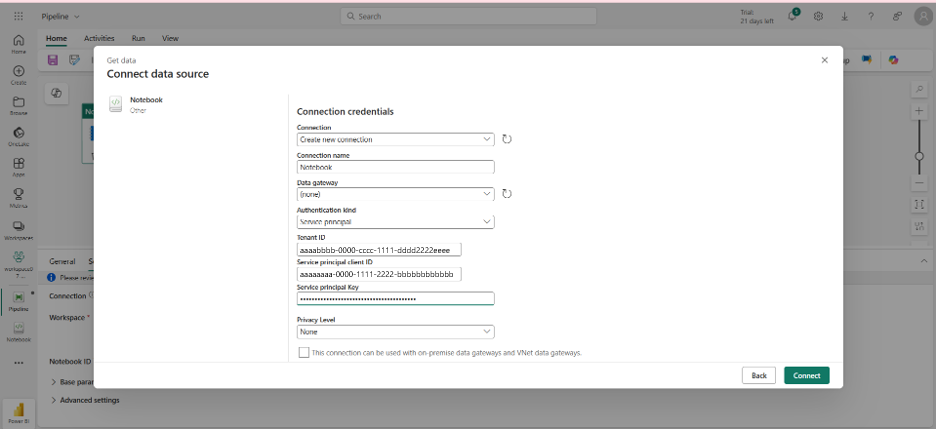The image size is (936, 429).
Task: Switch to the View ribbon tab
Action: click(170, 38)
